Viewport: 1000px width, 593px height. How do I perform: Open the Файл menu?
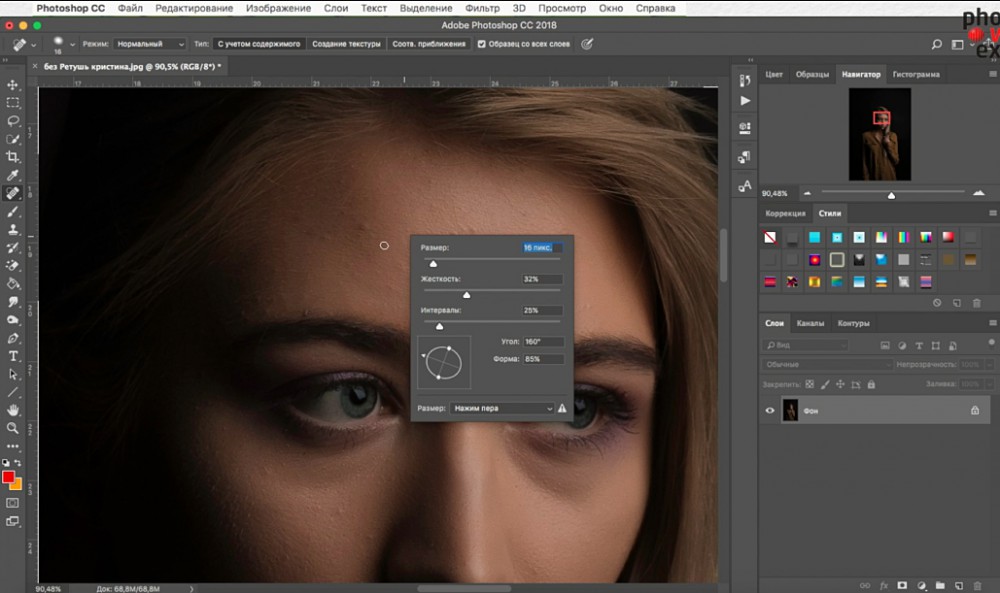130,8
